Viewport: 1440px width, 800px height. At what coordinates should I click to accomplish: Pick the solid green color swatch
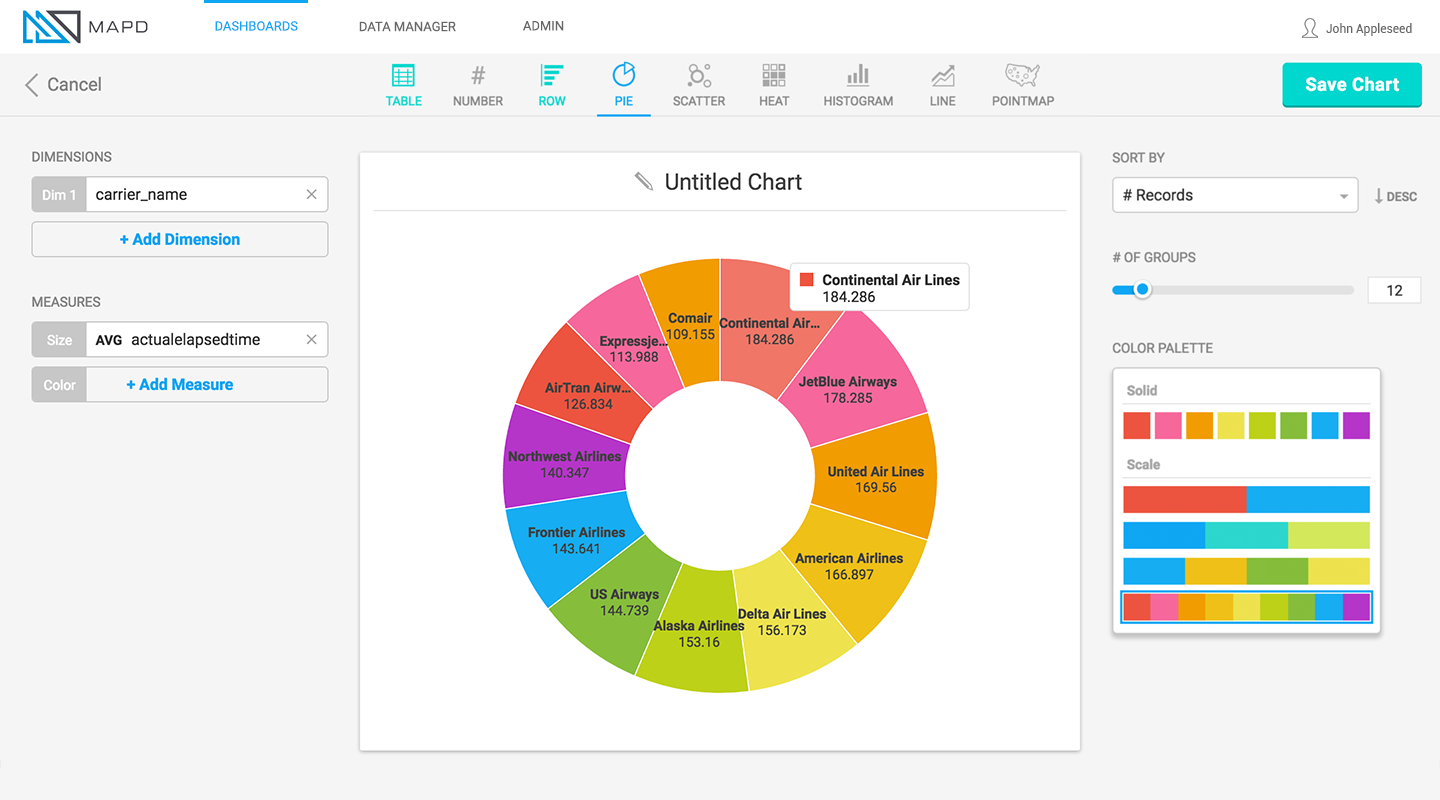coord(1294,425)
